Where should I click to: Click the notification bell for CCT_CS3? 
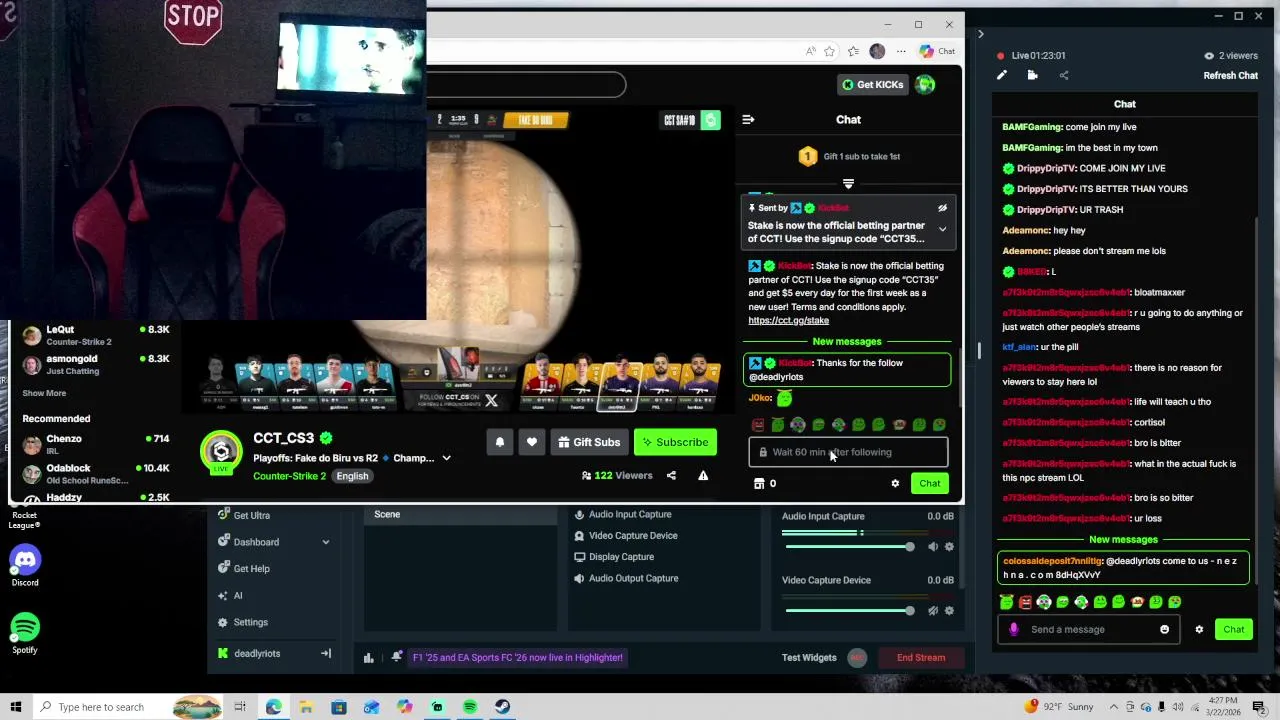click(500, 442)
